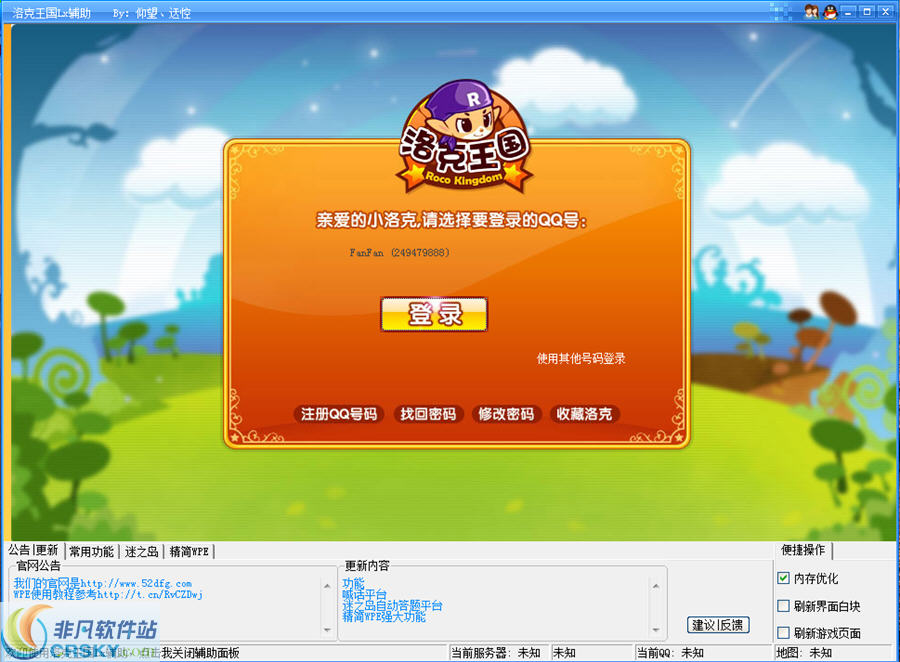
Task: Switch to the 公告|更新 tab
Action: point(33,550)
